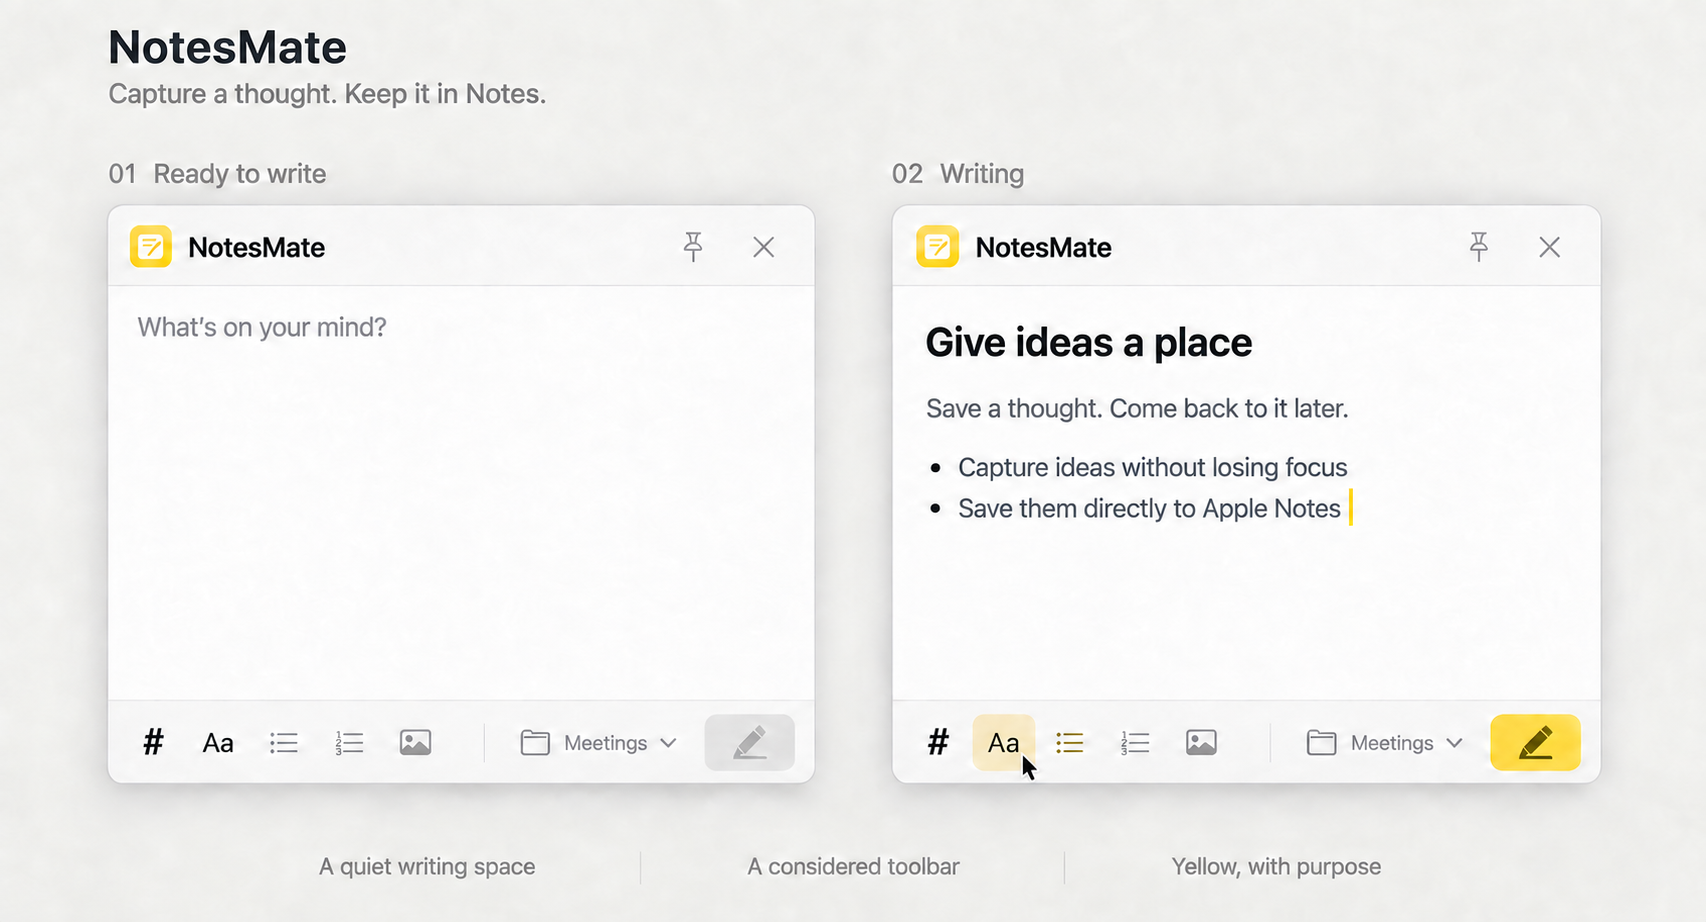Click "Save a thought. Come back to it later."
This screenshot has height=922, width=1706.
click(x=1137, y=408)
